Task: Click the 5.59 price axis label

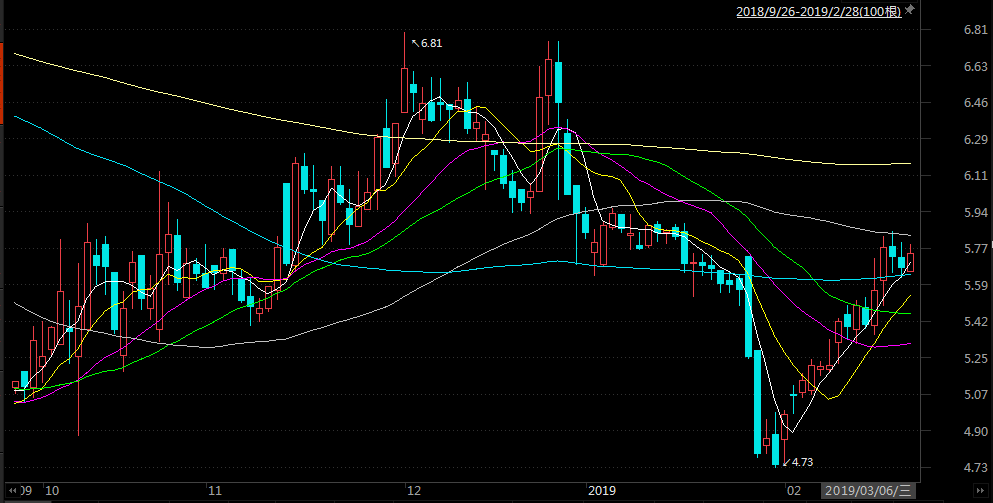Action: tap(975, 285)
